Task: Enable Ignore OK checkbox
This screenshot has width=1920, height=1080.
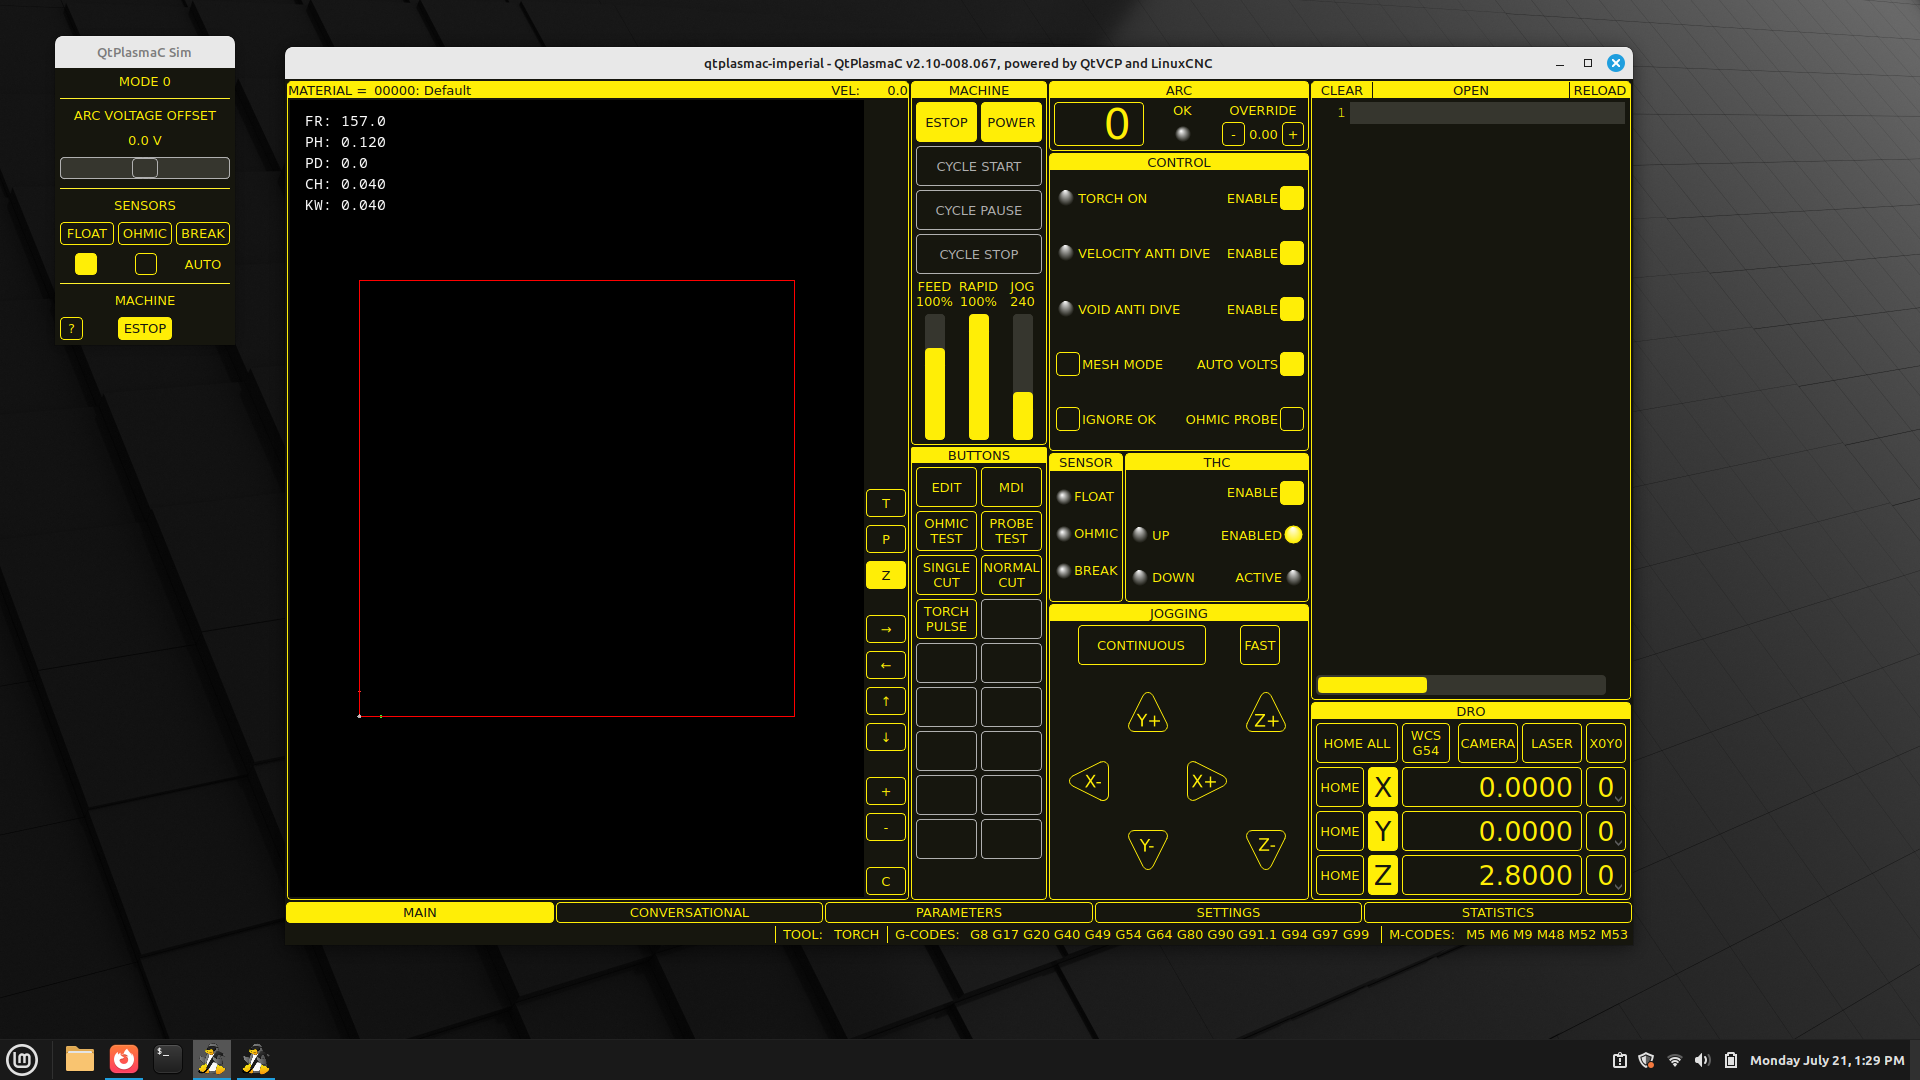Action: point(1068,419)
